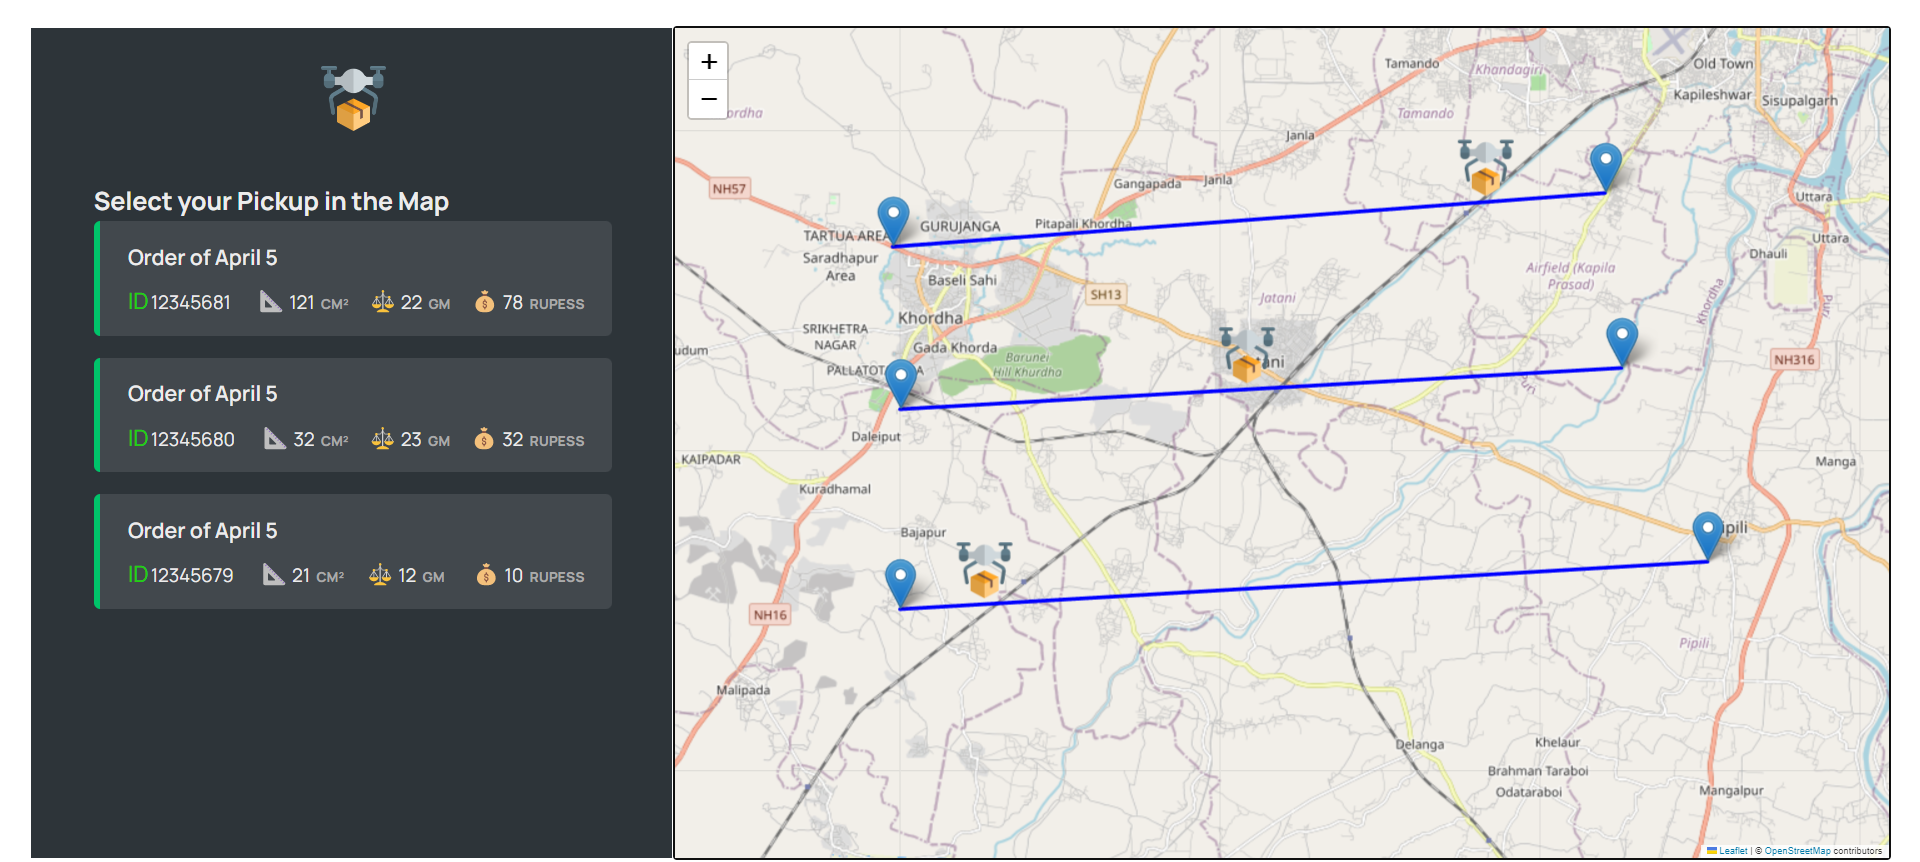Click the area icon for order 12345679
This screenshot has width=1920, height=862.
(273, 574)
